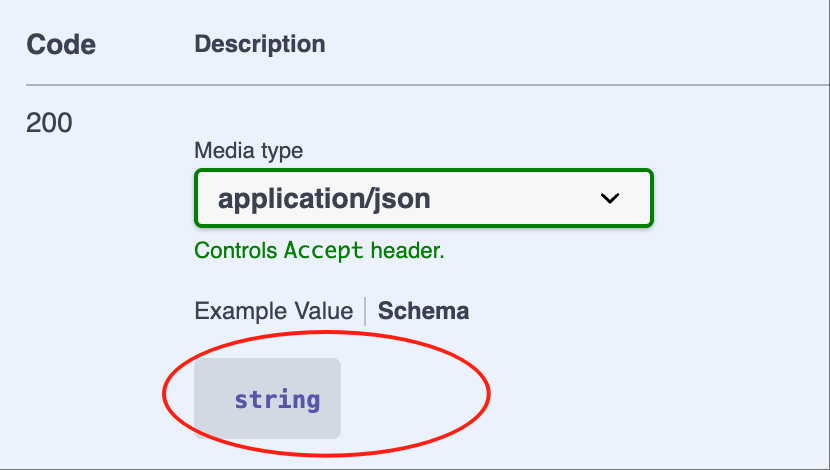Click the divider between Example Value and Schema
Viewport: 830px width, 470px height.
coord(365,311)
